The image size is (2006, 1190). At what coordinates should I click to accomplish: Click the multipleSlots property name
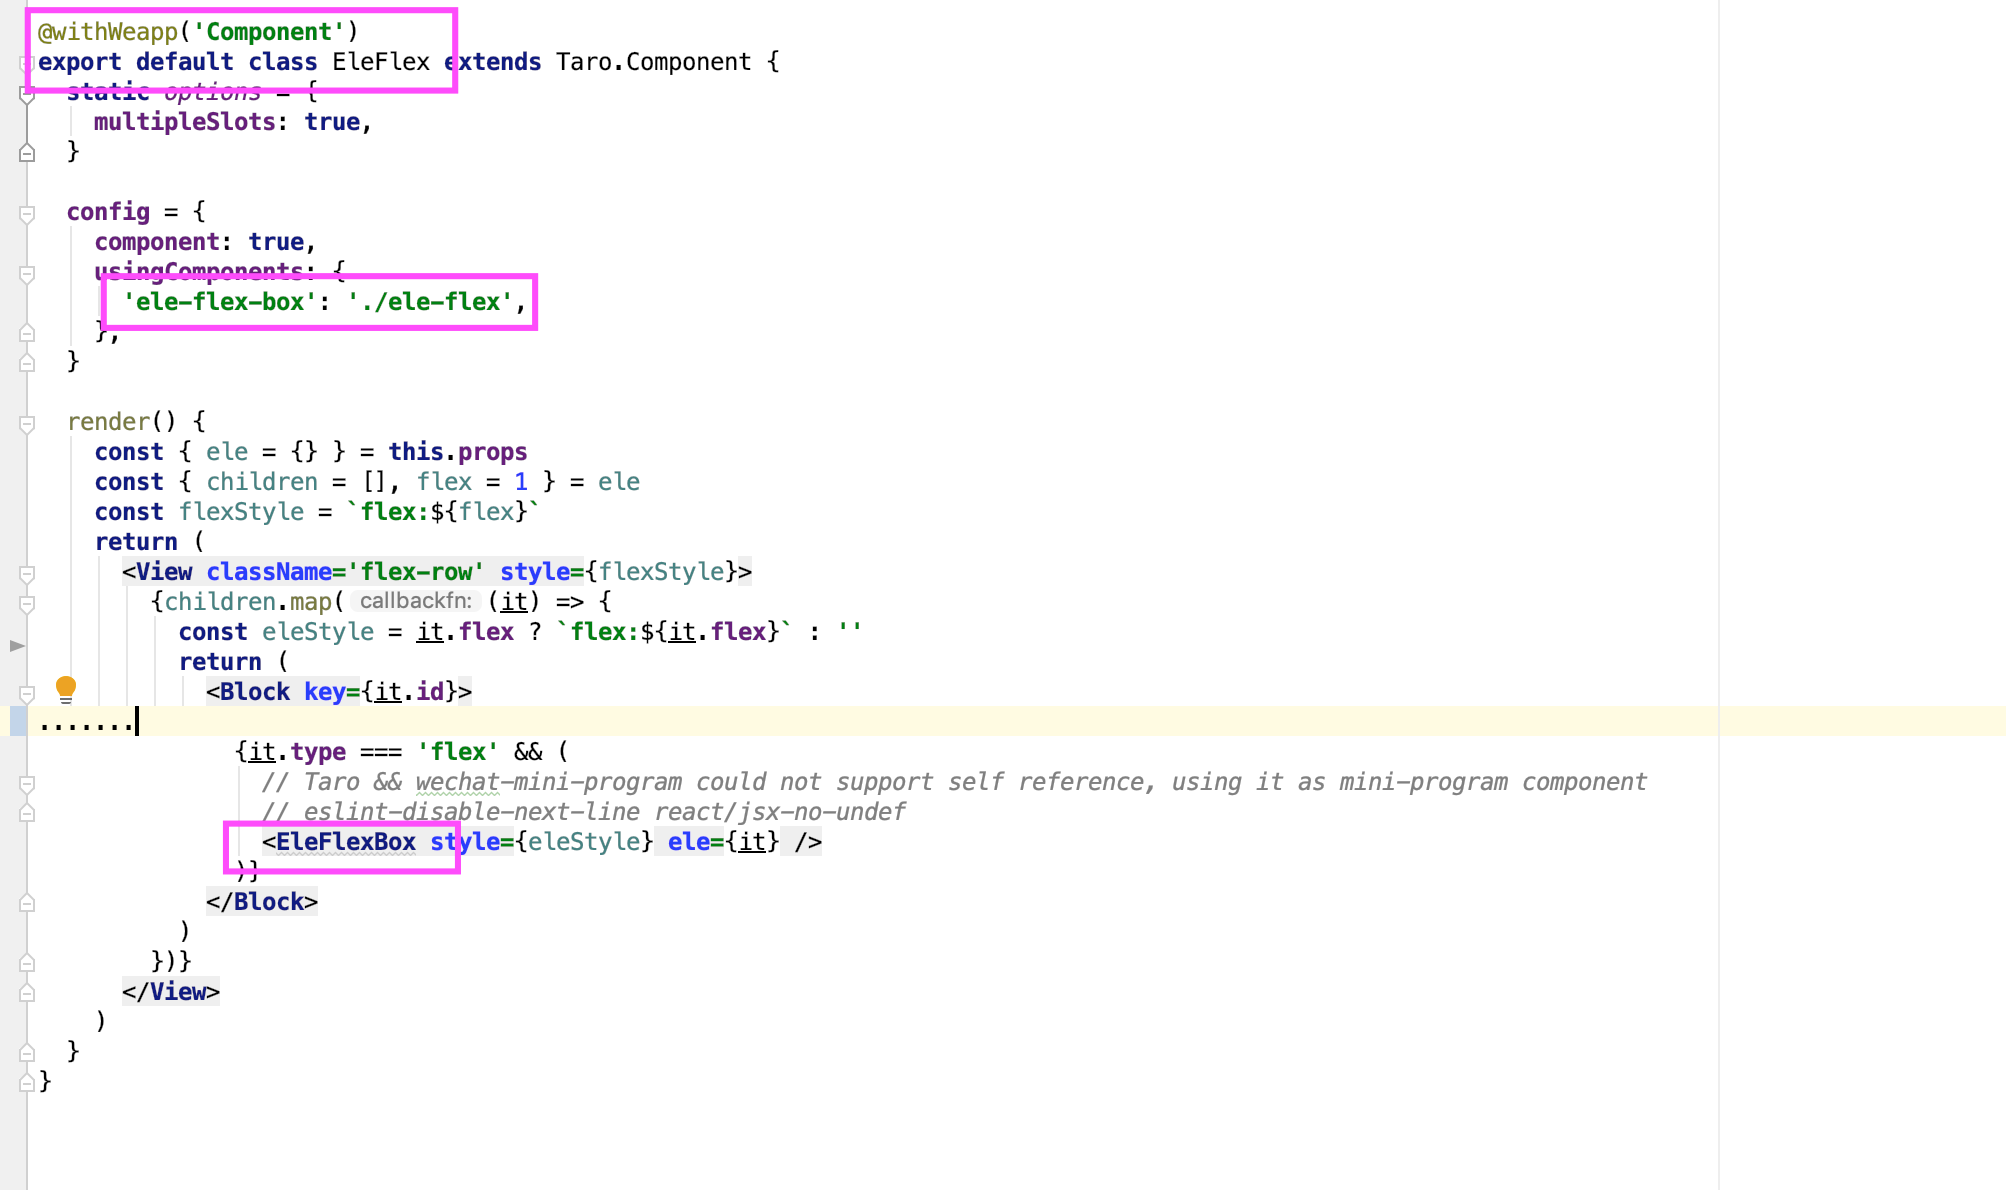click(184, 122)
